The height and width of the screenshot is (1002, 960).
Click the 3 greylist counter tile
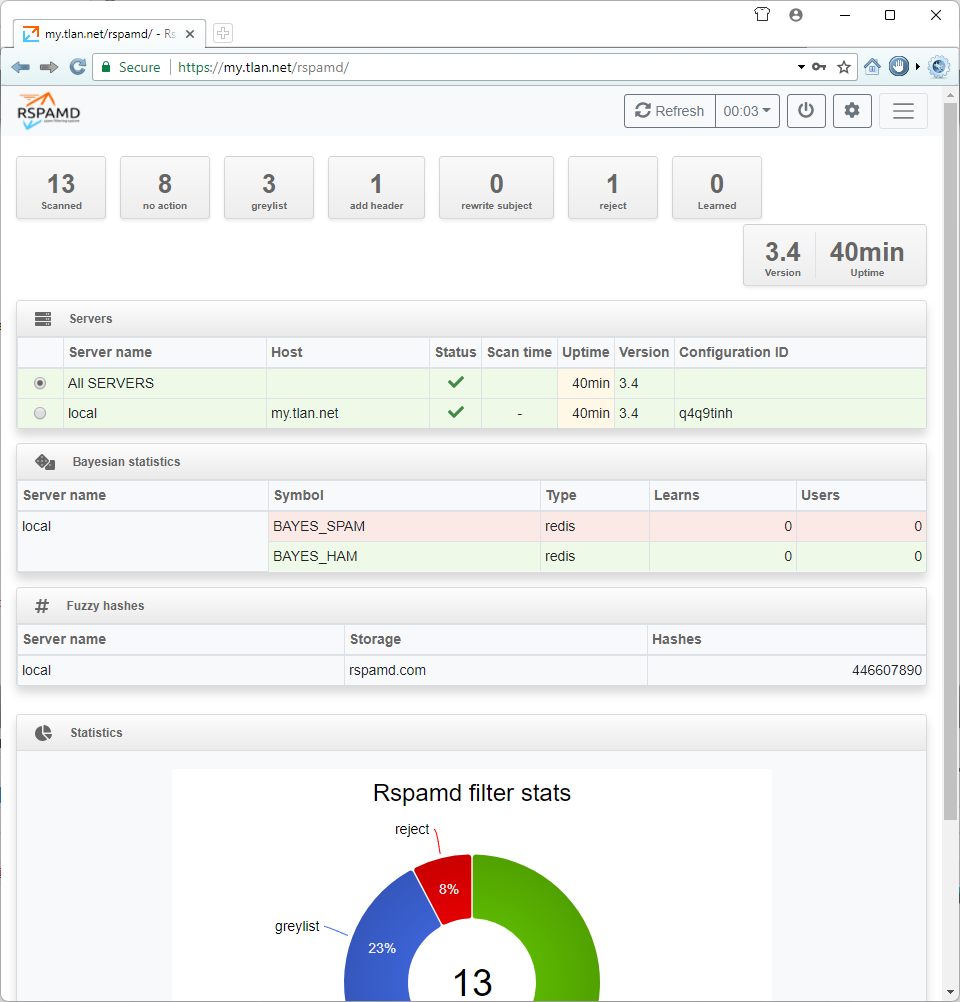coord(269,188)
